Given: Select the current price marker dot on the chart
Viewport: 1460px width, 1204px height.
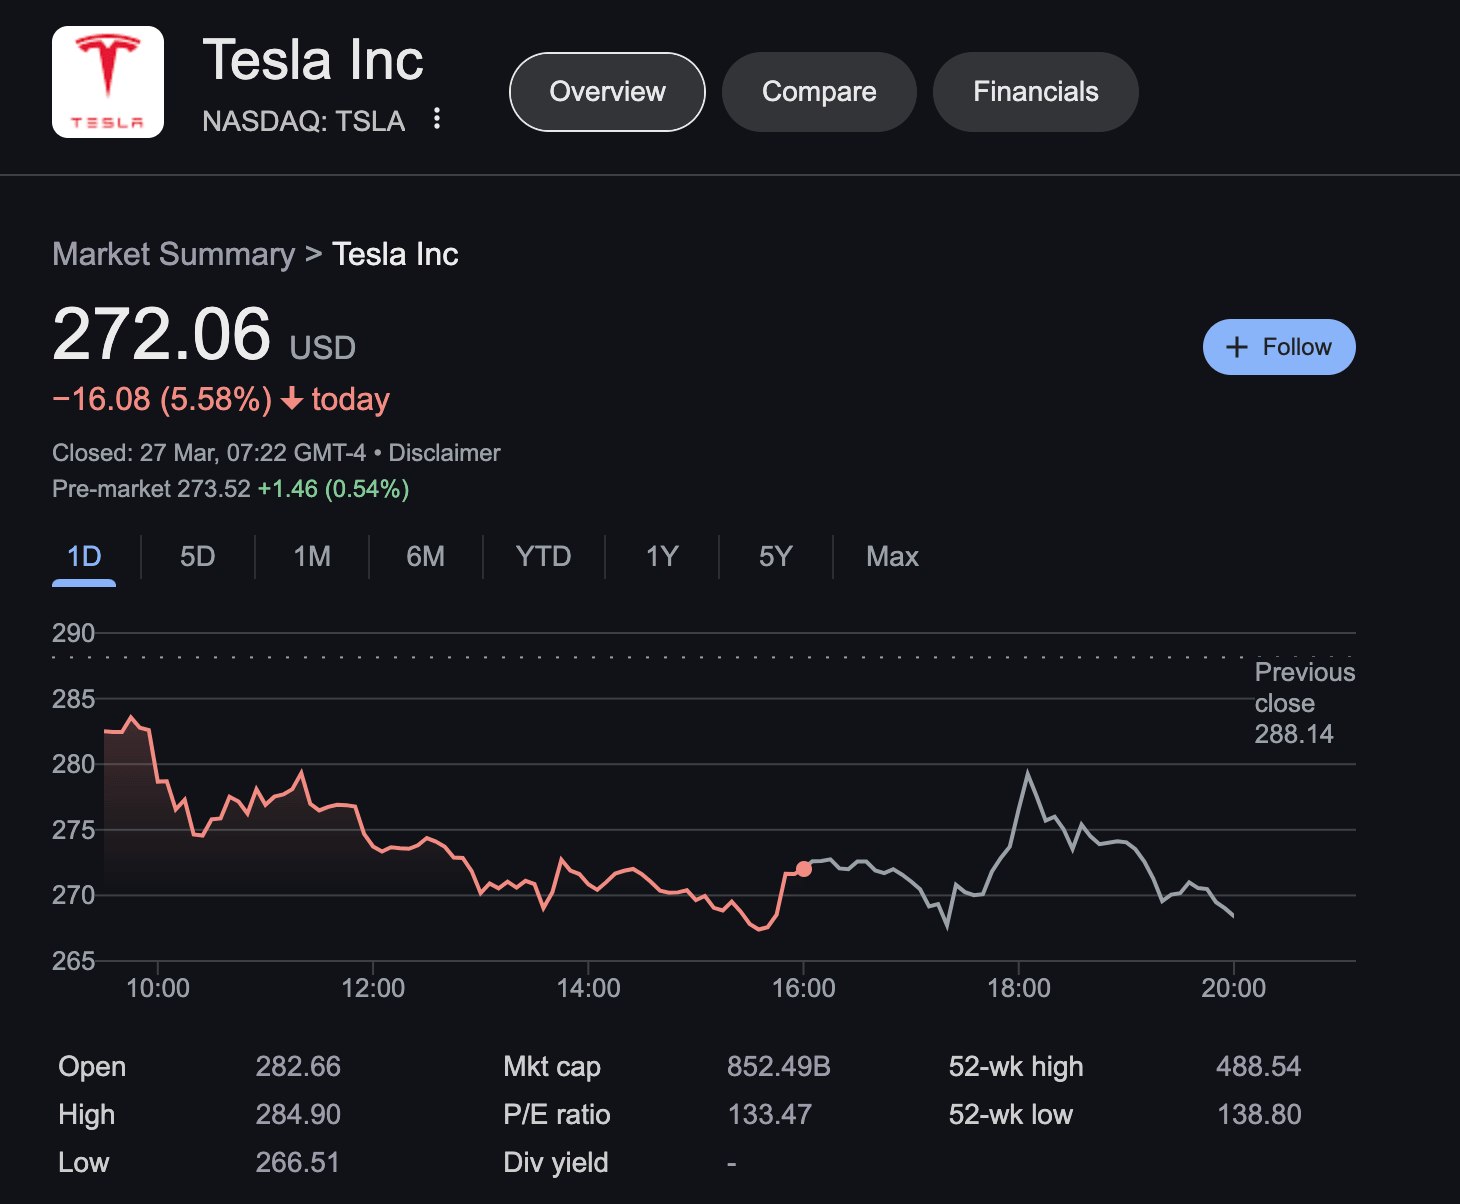Looking at the screenshot, I should (804, 869).
